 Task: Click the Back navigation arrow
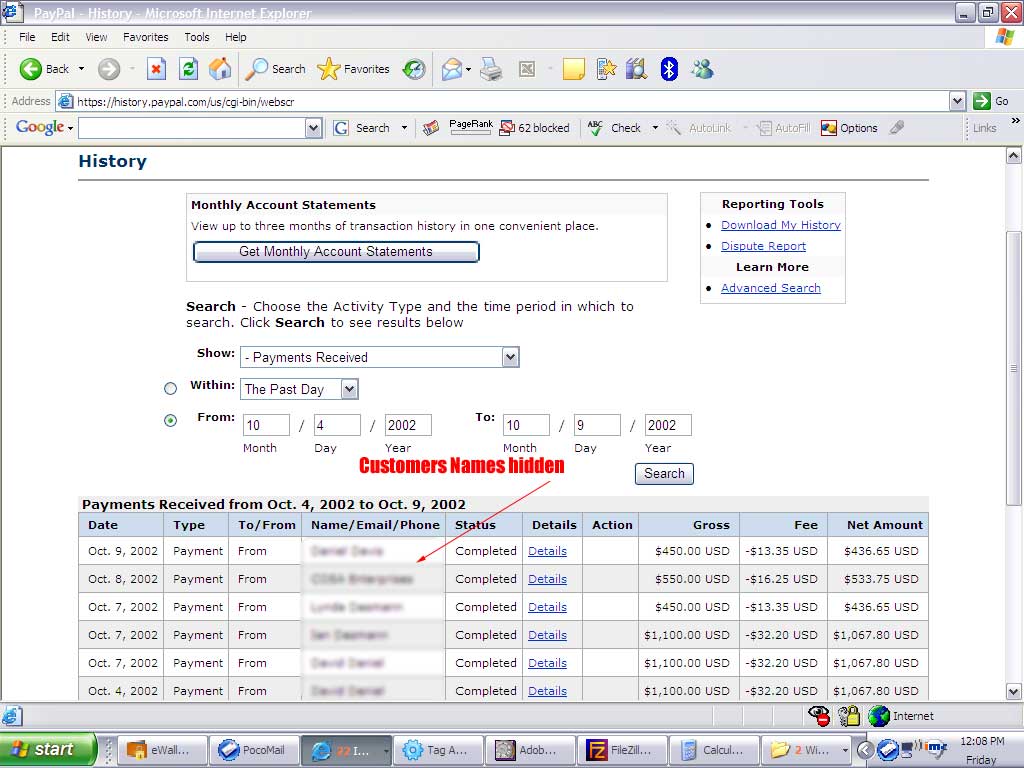31,69
